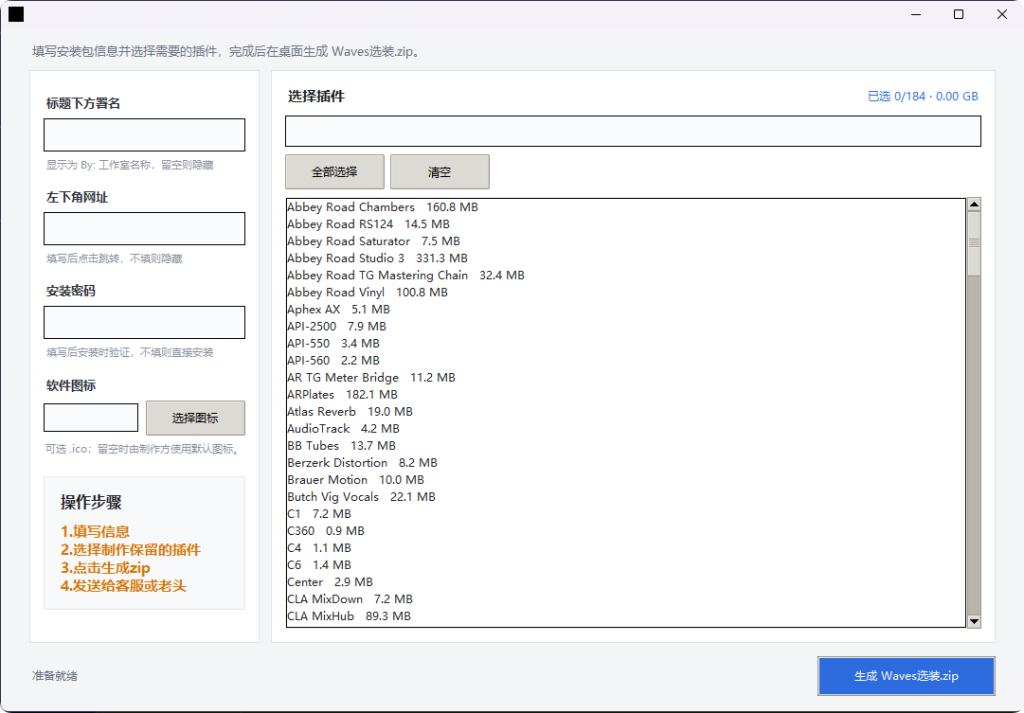Select C1 7.2 MB row
The width and height of the screenshot is (1024, 713).
(x=626, y=513)
